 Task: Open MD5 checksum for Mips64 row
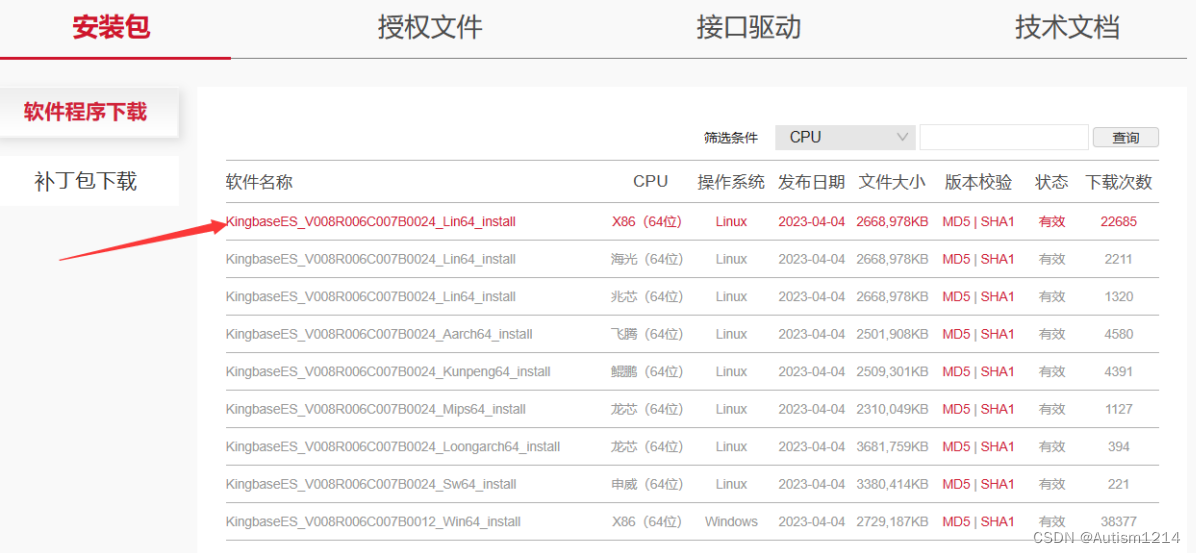956,409
